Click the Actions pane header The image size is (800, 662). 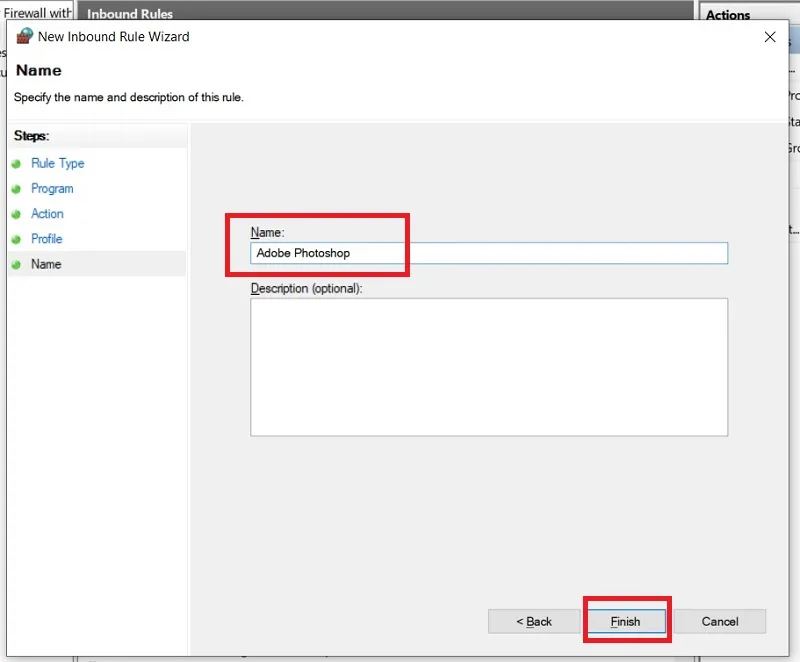click(x=728, y=15)
